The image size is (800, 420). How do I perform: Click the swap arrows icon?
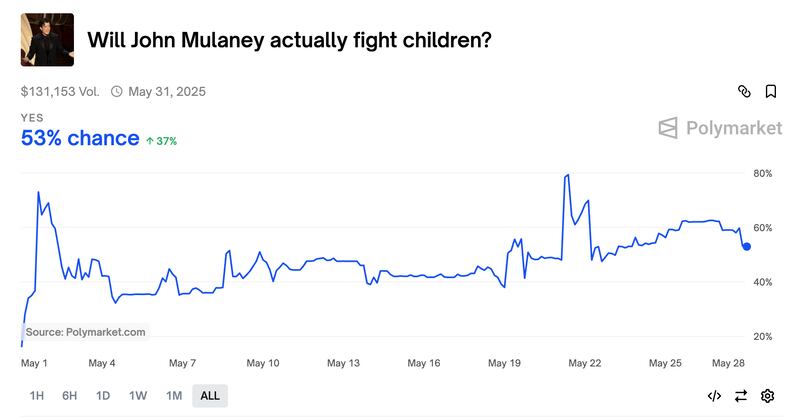click(x=741, y=396)
